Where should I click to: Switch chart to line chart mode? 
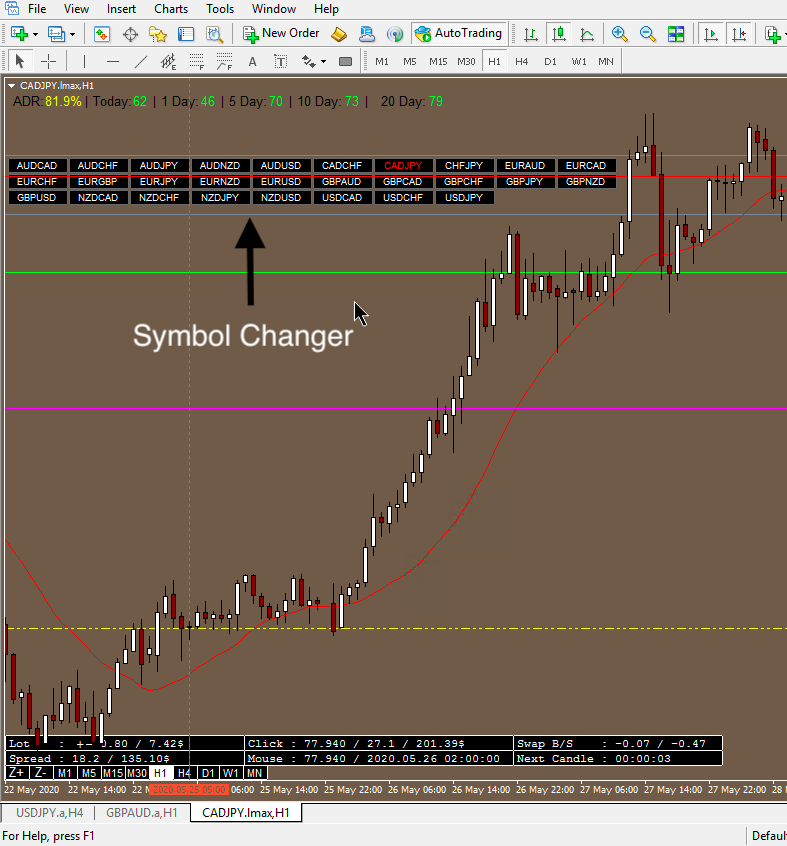(587, 35)
